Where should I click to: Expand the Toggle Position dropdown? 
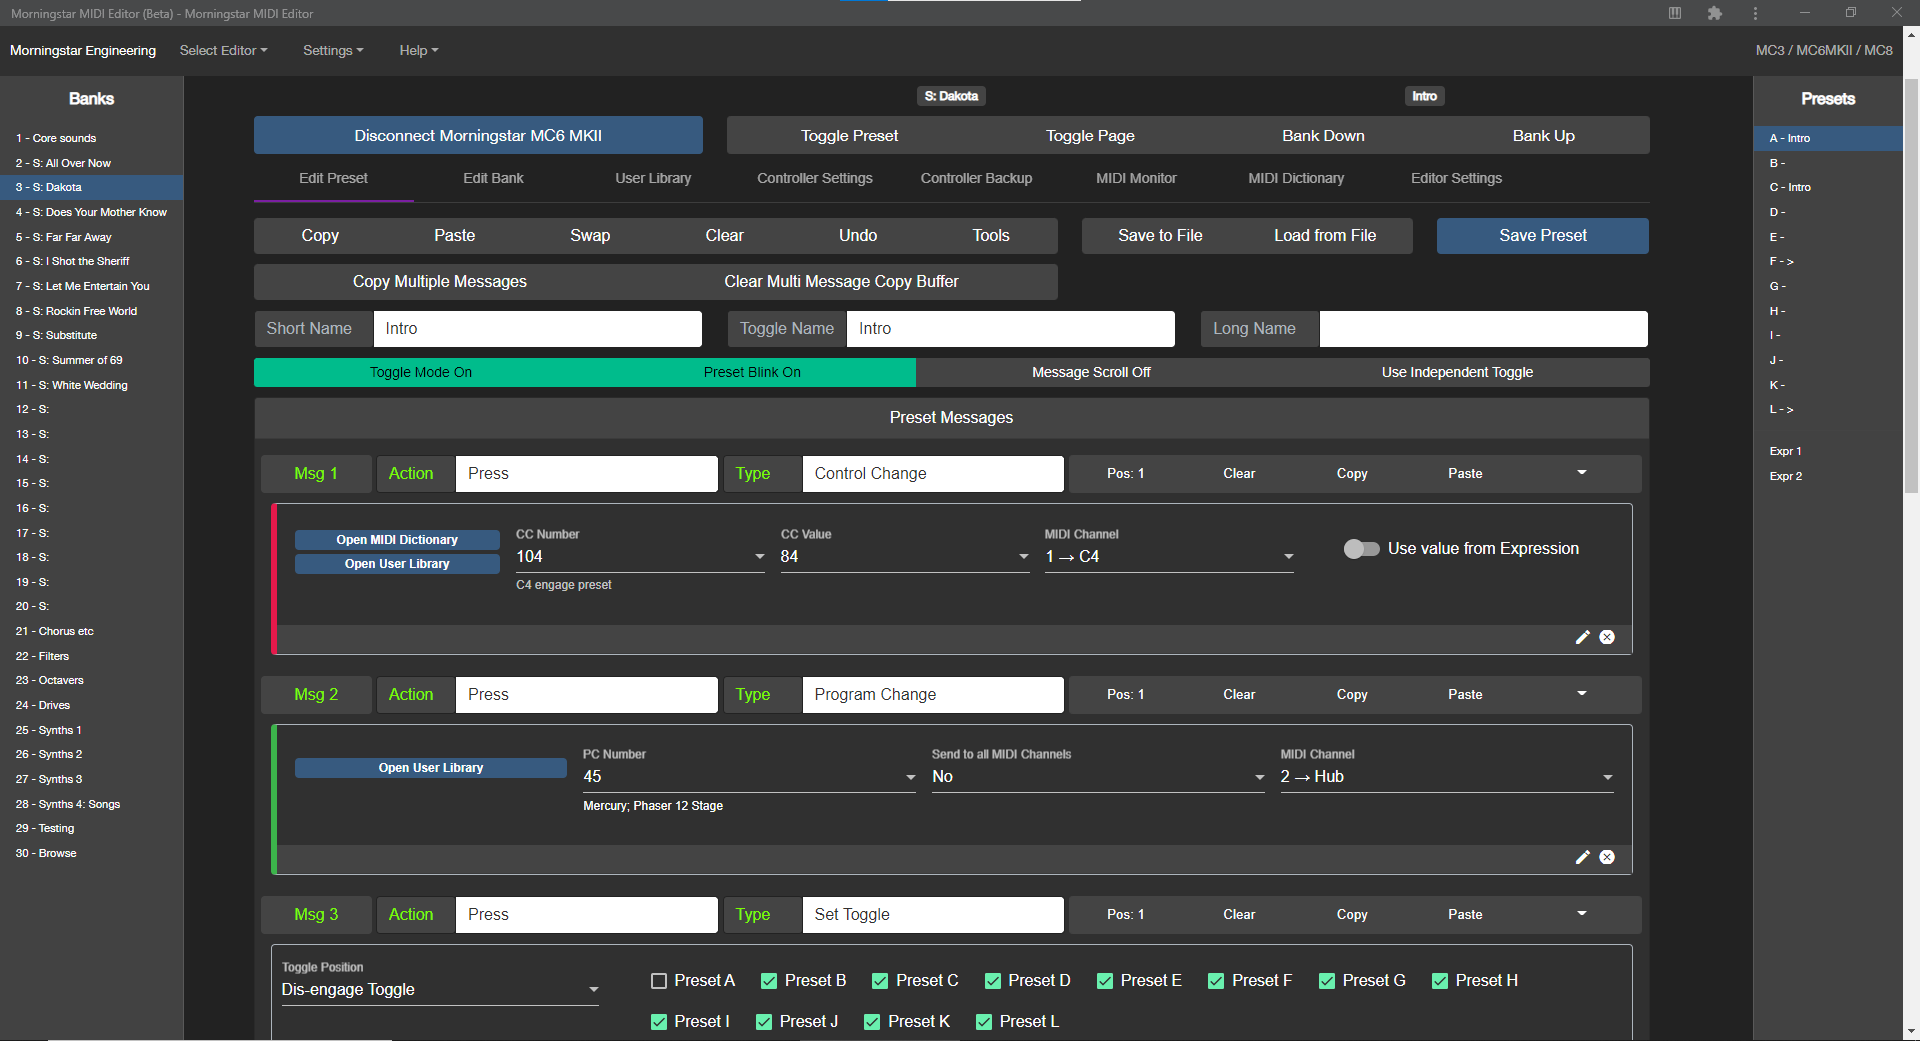pos(440,990)
